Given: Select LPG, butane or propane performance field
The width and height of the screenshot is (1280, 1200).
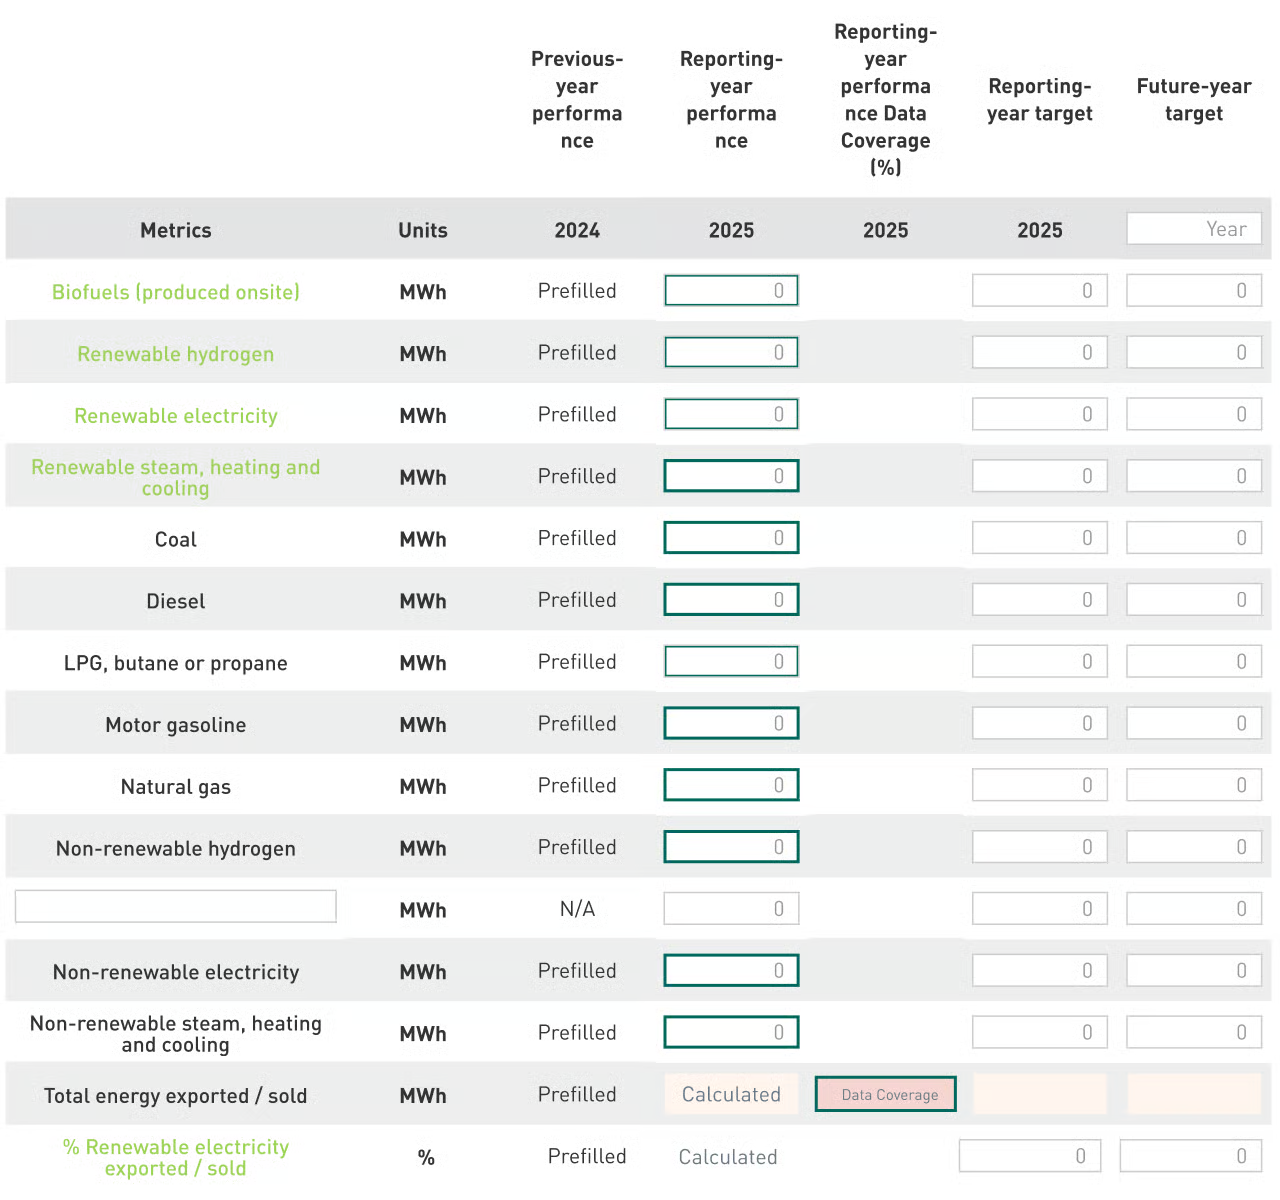Looking at the screenshot, I should pos(731,662).
